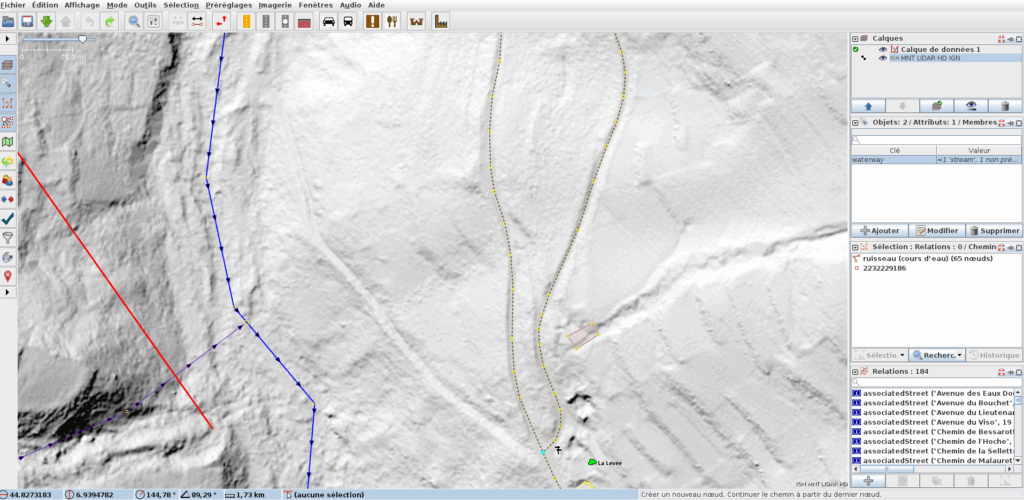The width and height of the screenshot is (1024, 500).
Task: Click the bus preset icon
Action: [x=347, y=21]
